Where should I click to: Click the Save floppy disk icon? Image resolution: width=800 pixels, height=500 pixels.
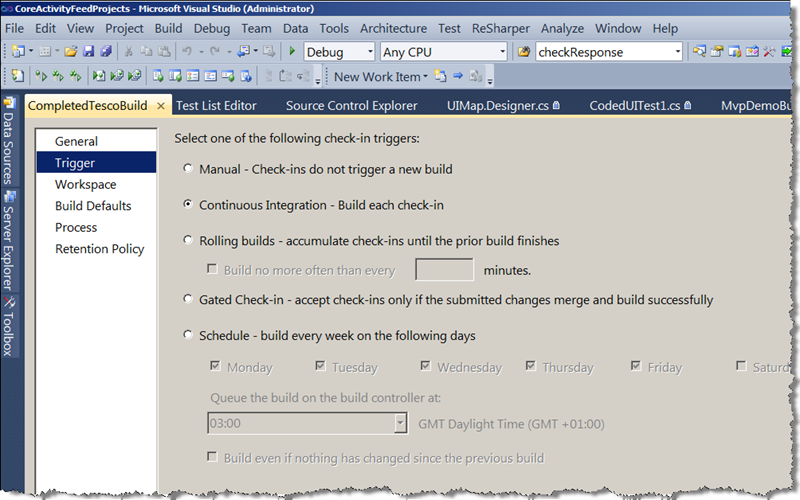[x=88, y=51]
